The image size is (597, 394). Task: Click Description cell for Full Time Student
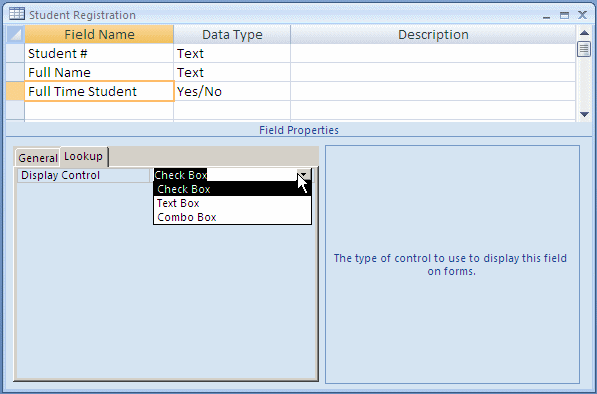pyautogui.click(x=433, y=91)
